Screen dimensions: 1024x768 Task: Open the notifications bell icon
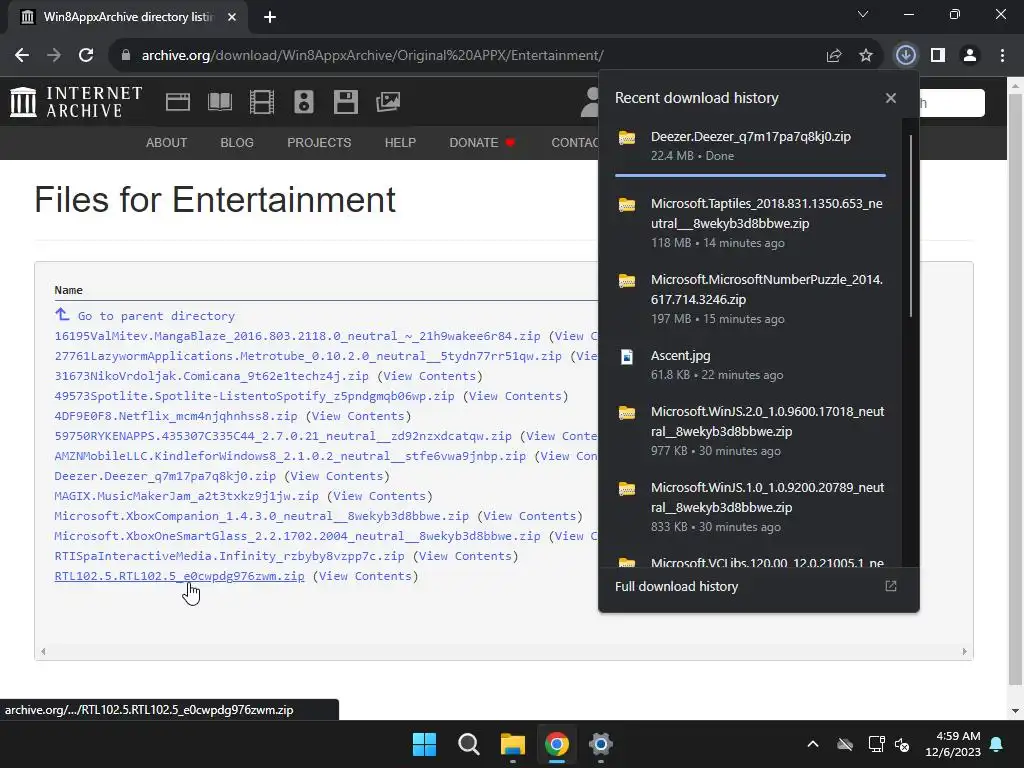pos(997,744)
